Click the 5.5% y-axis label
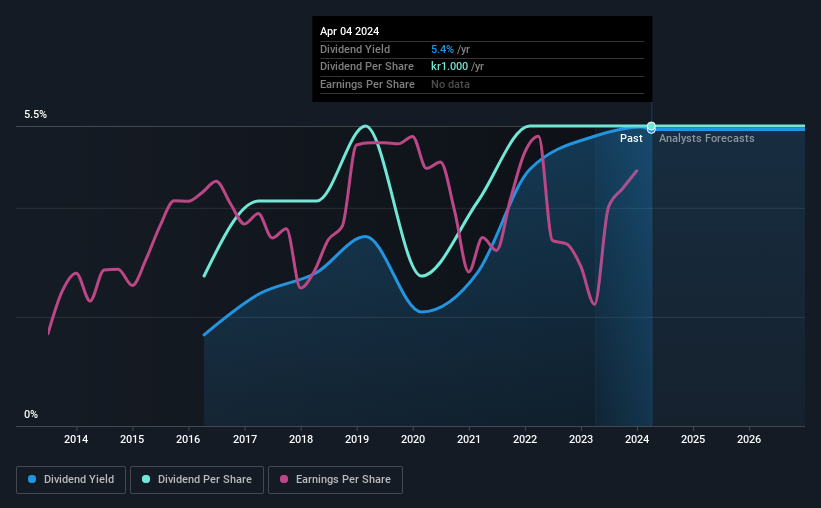821x508 pixels. tap(36, 115)
